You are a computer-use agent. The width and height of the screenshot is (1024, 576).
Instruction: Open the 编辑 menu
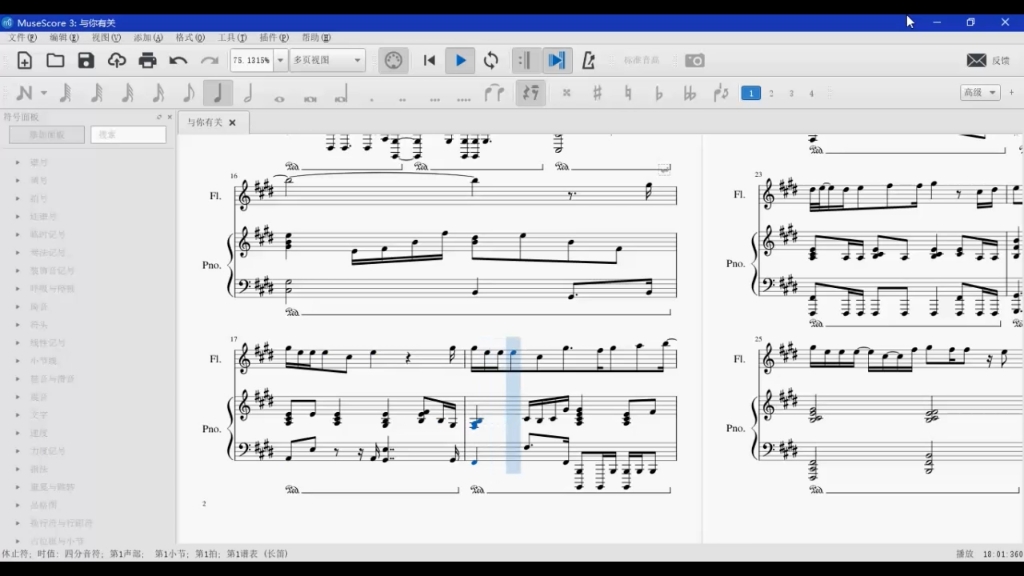click(x=64, y=38)
